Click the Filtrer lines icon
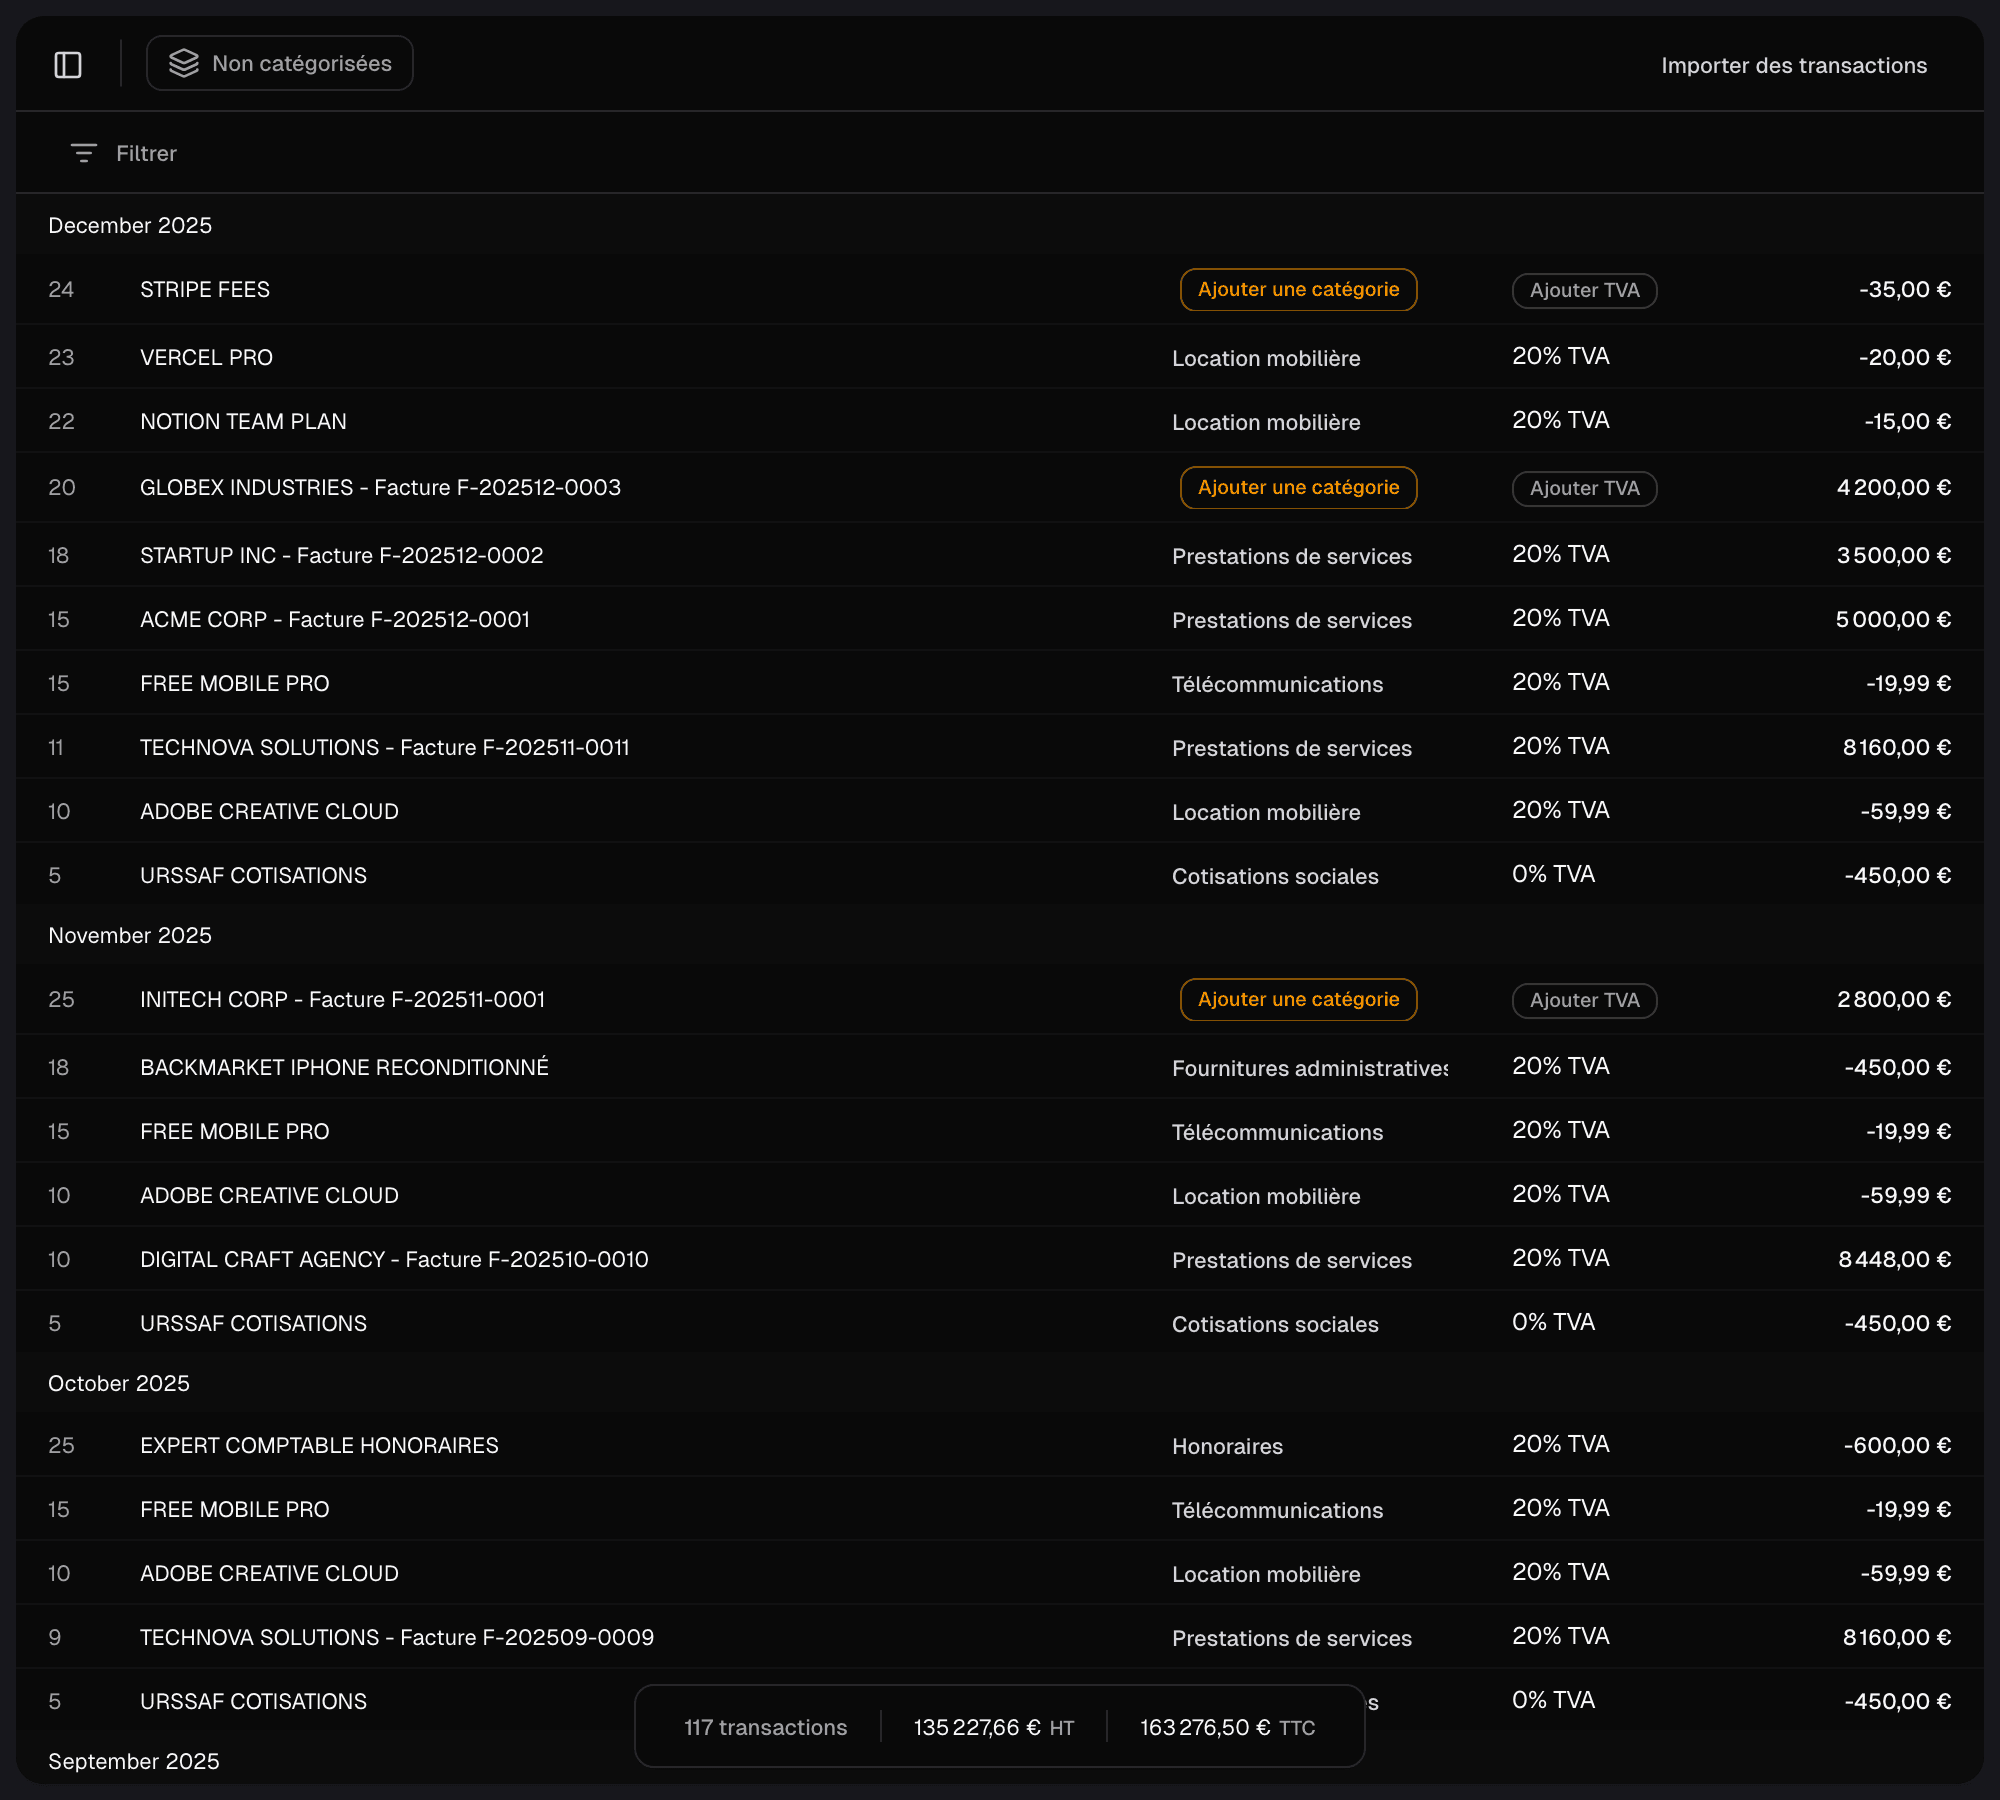This screenshot has height=1800, width=2000. pos(84,153)
